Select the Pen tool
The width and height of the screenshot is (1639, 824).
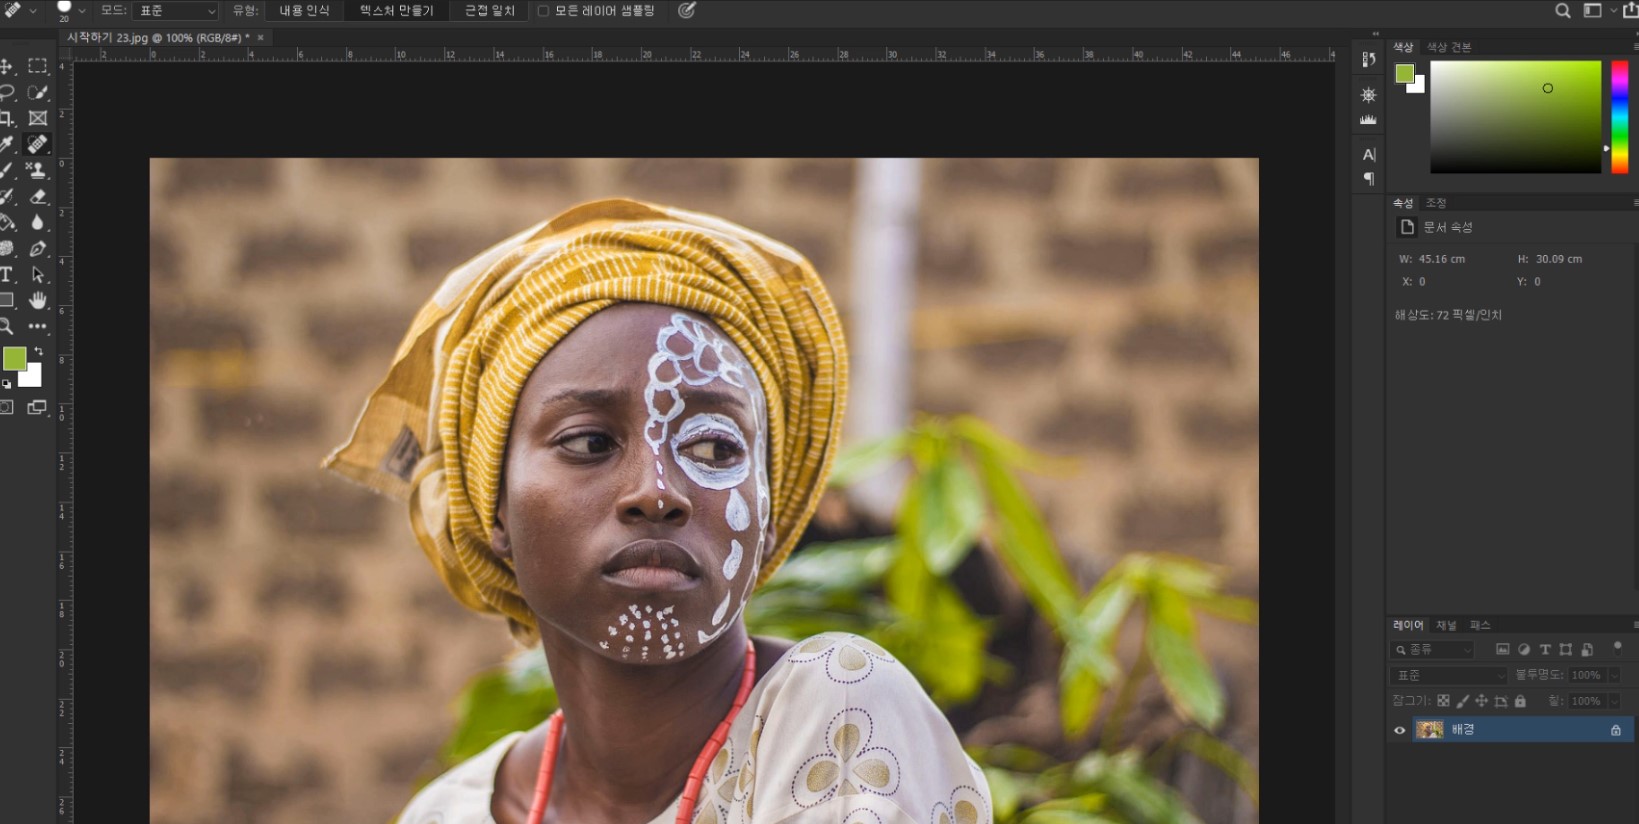[38, 248]
